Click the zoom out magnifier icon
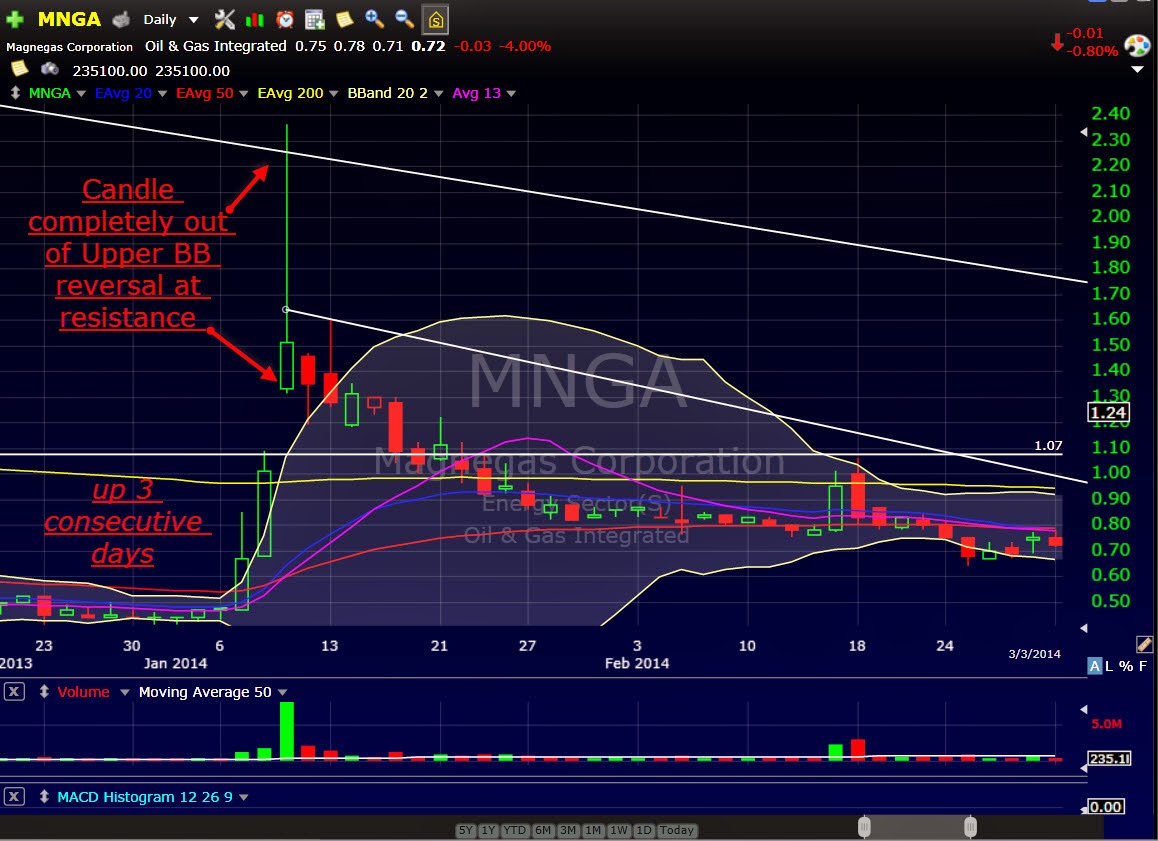This screenshot has height=841, width=1158. (x=404, y=18)
